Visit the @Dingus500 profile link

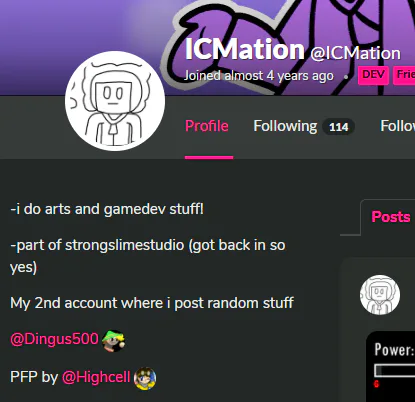click(54, 339)
